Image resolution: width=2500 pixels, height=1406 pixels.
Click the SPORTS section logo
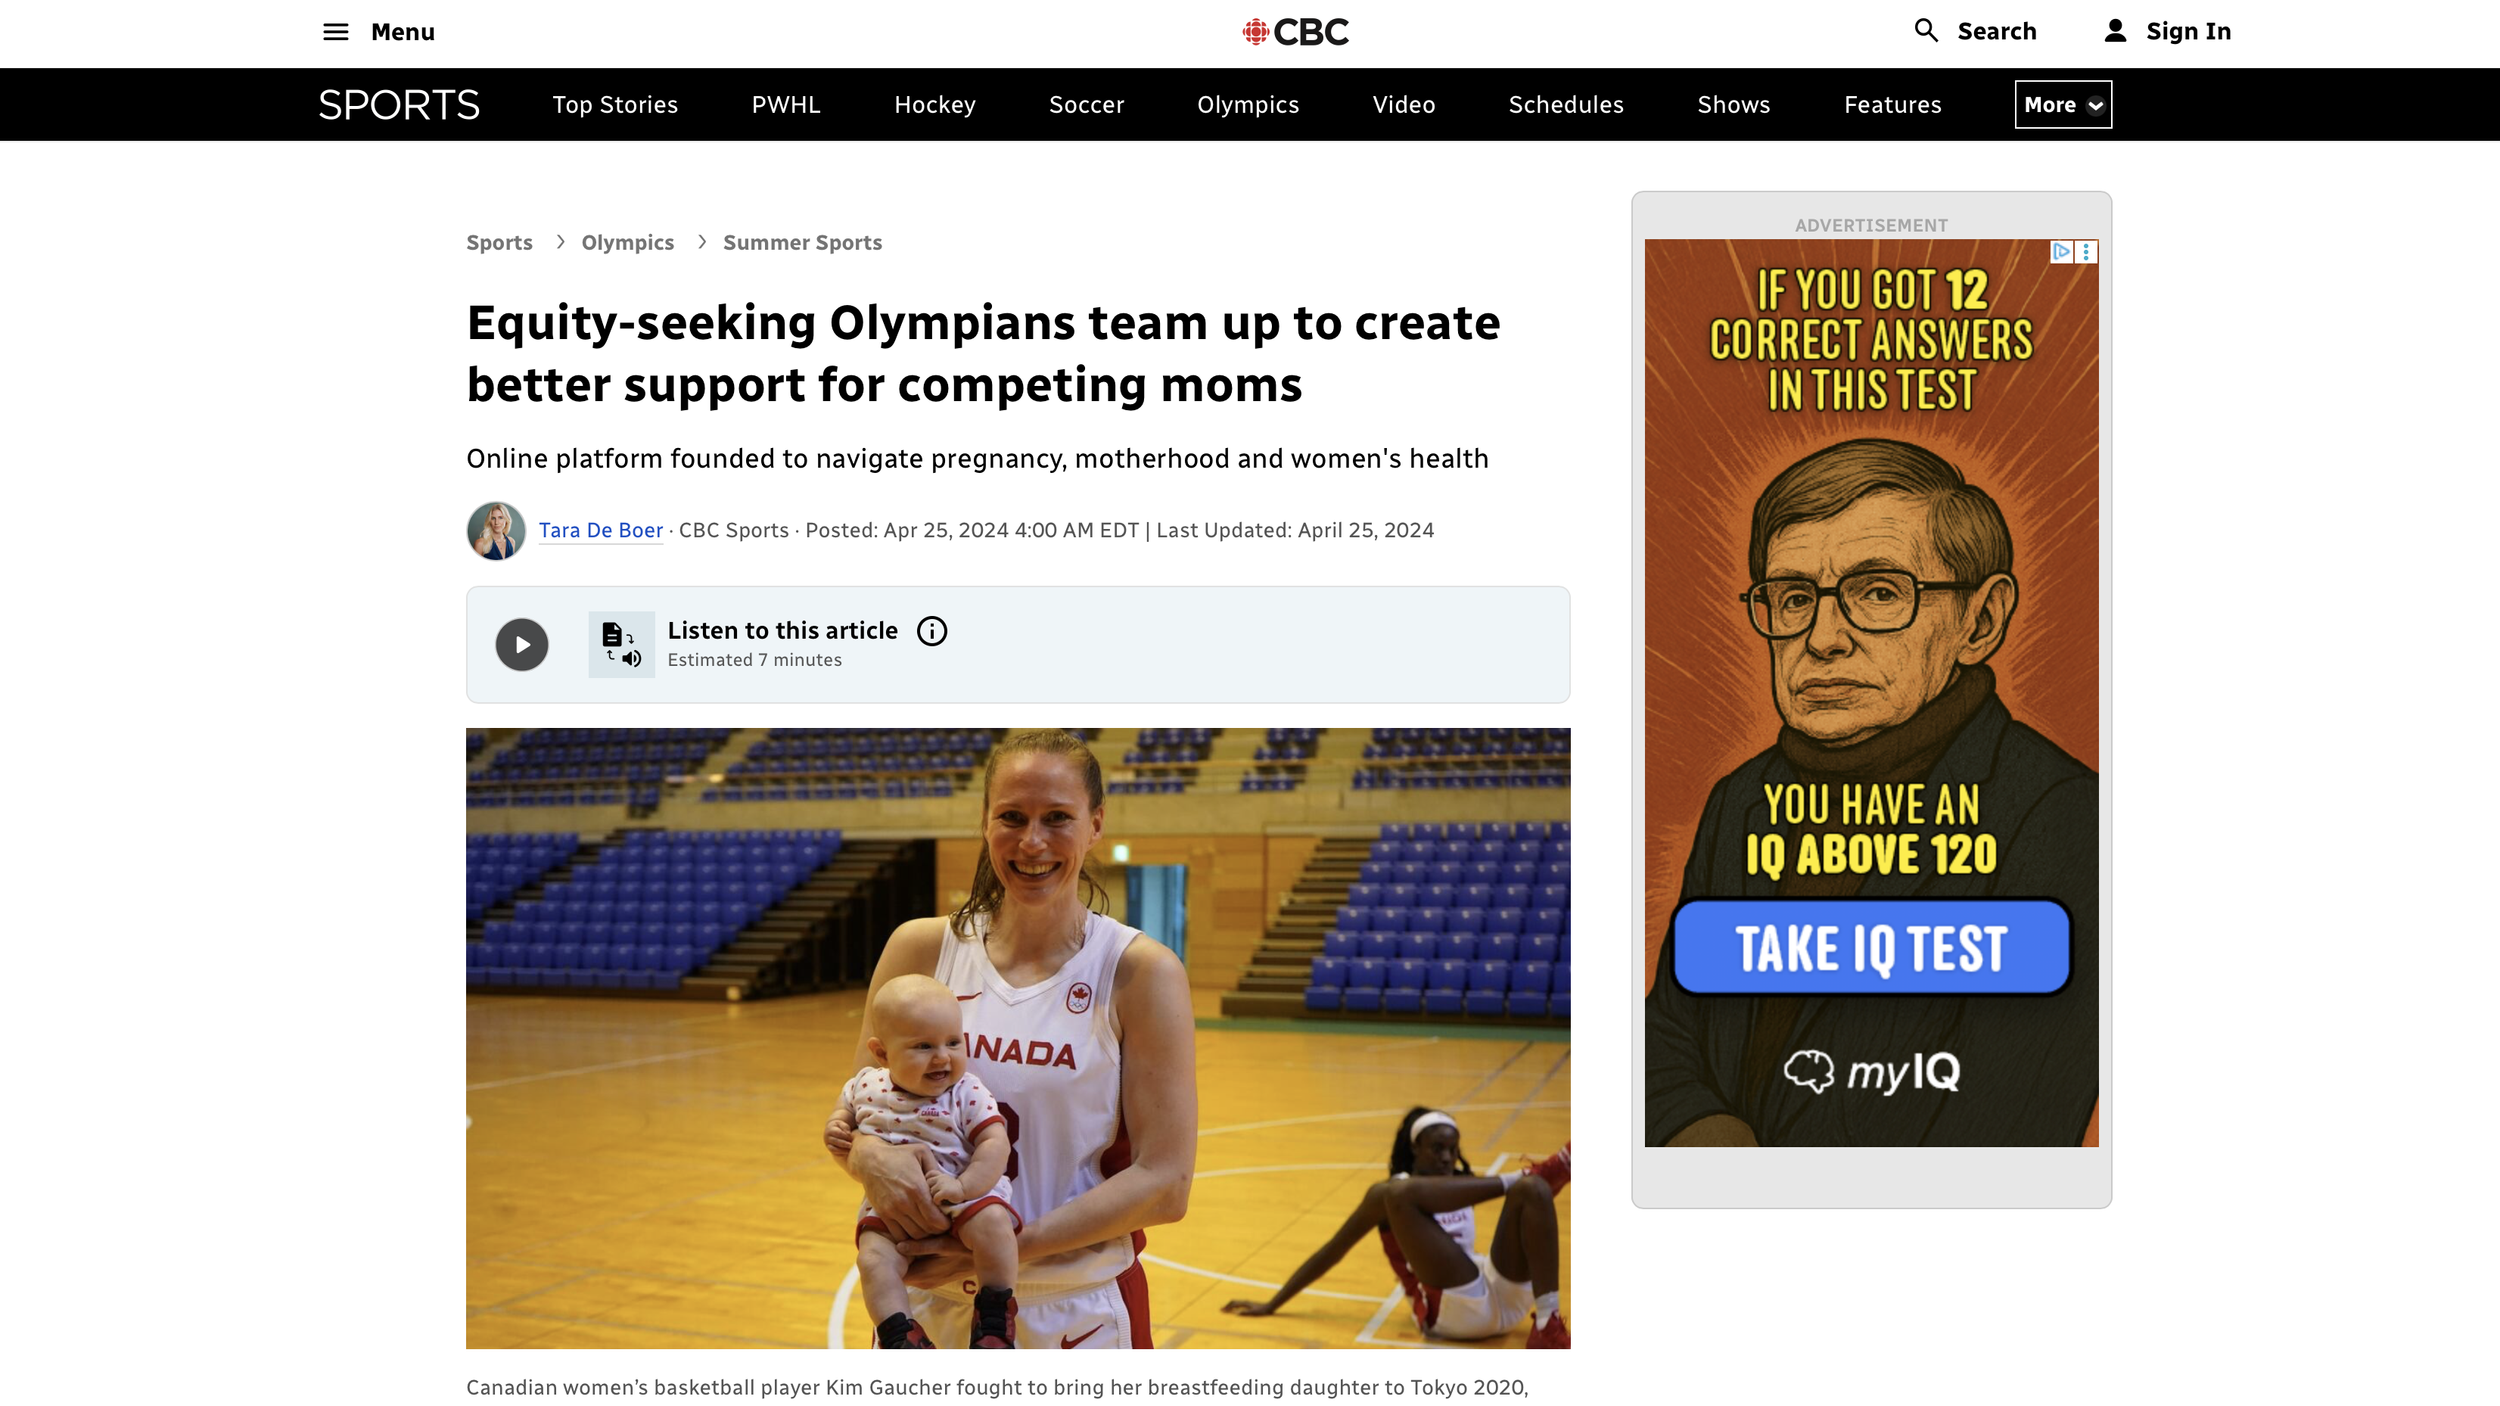tap(399, 105)
